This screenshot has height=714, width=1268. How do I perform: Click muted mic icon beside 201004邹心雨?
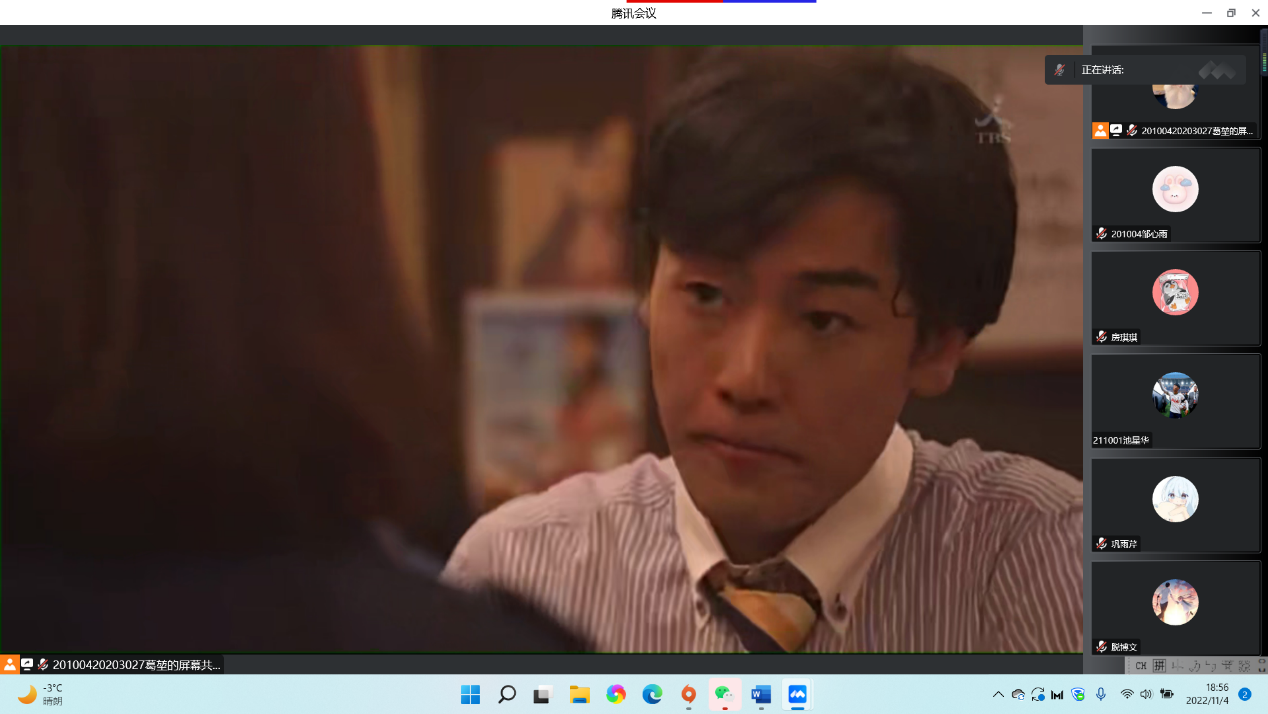pyautogui.click(x=1102, y=234)
